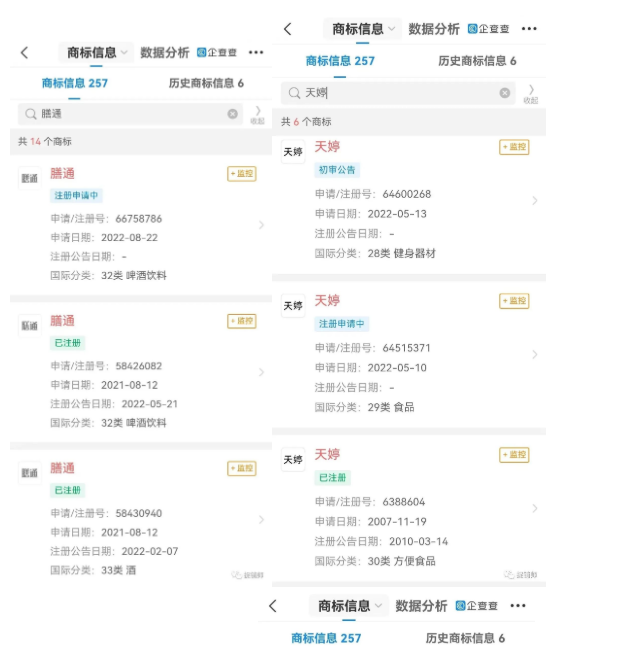Enable +监控 for 天婷 trademark 6388604
The image size is (632, 647).
click(x=514, y=455)
